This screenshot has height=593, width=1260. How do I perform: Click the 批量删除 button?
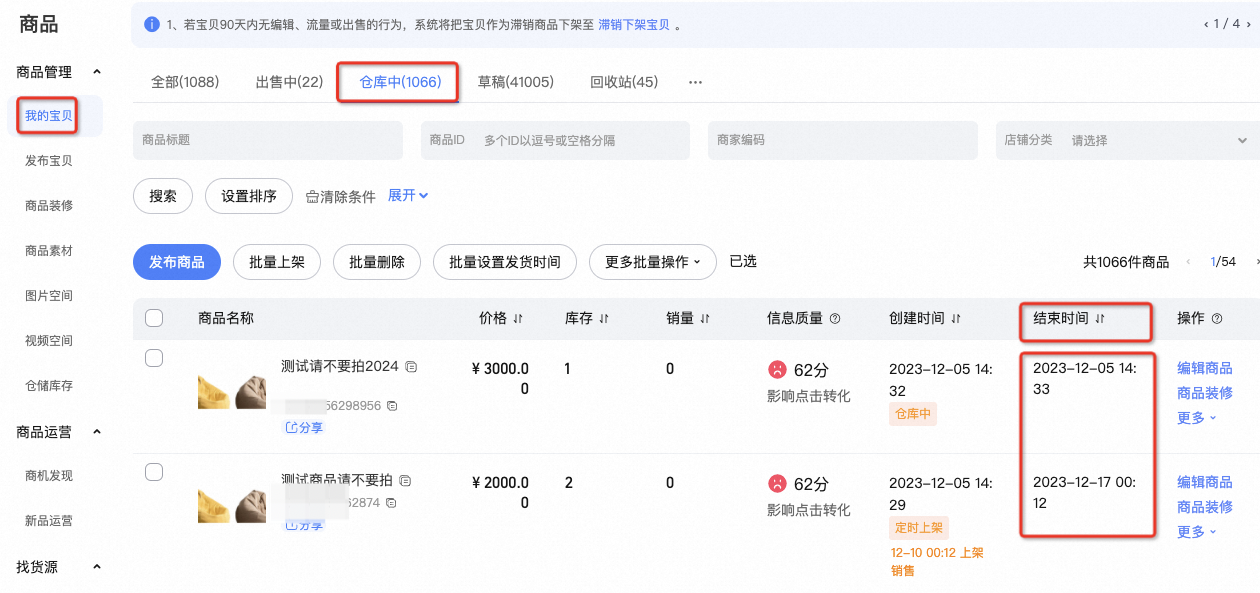(377, 262)
